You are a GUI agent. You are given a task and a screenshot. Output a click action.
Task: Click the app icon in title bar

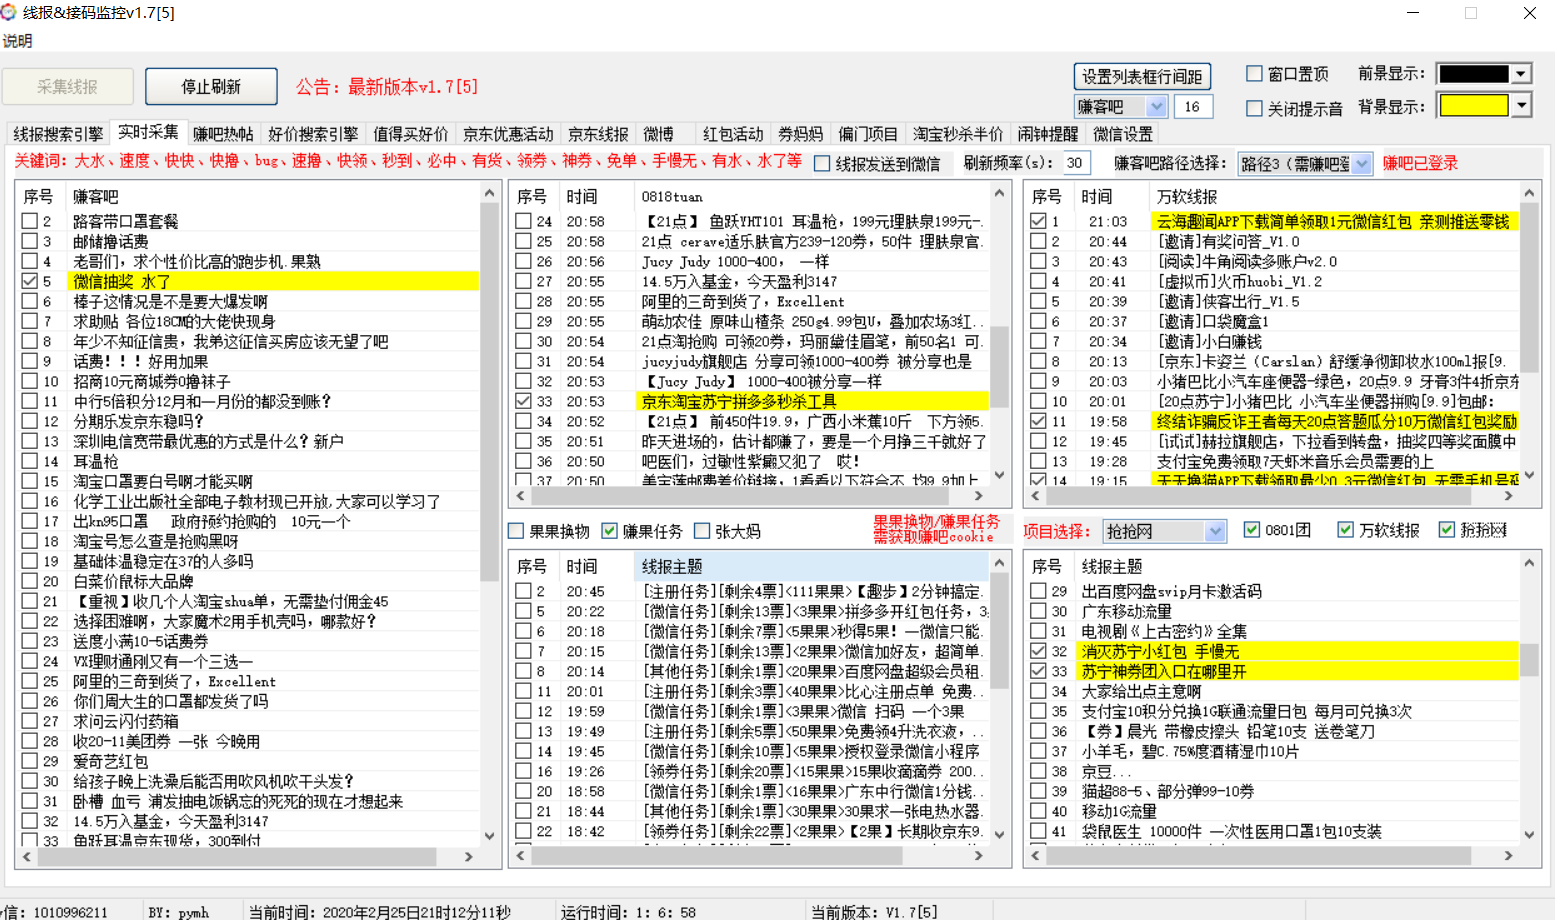tap(9, 13)
